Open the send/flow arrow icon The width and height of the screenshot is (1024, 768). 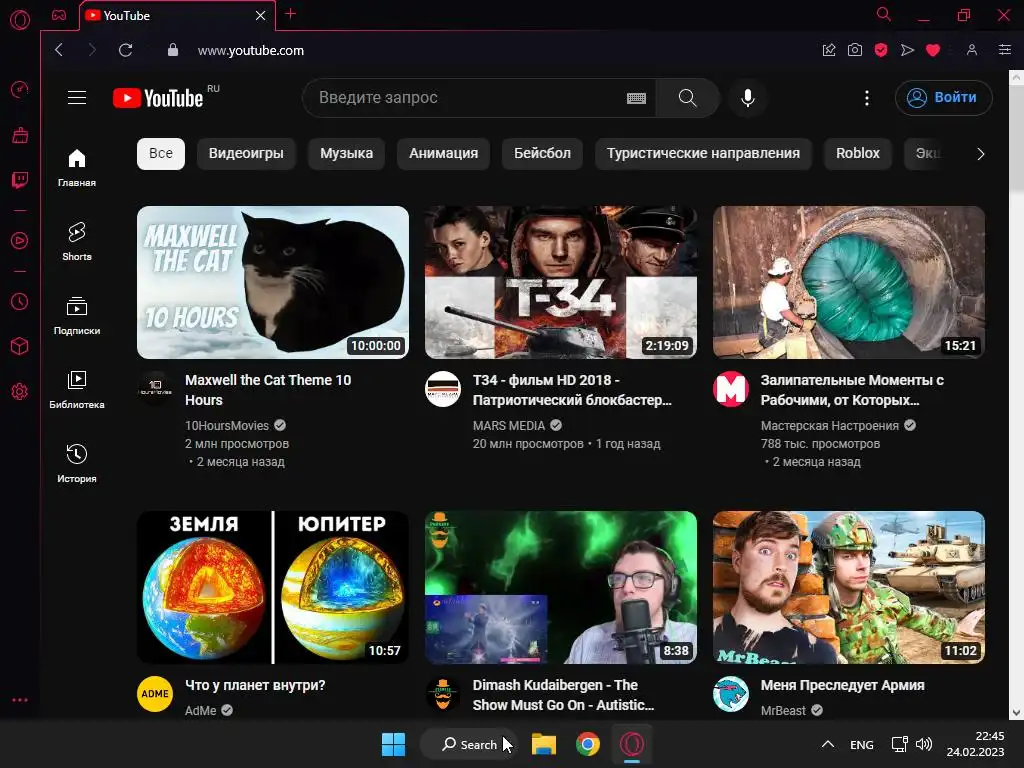click(x=907, y=50)
